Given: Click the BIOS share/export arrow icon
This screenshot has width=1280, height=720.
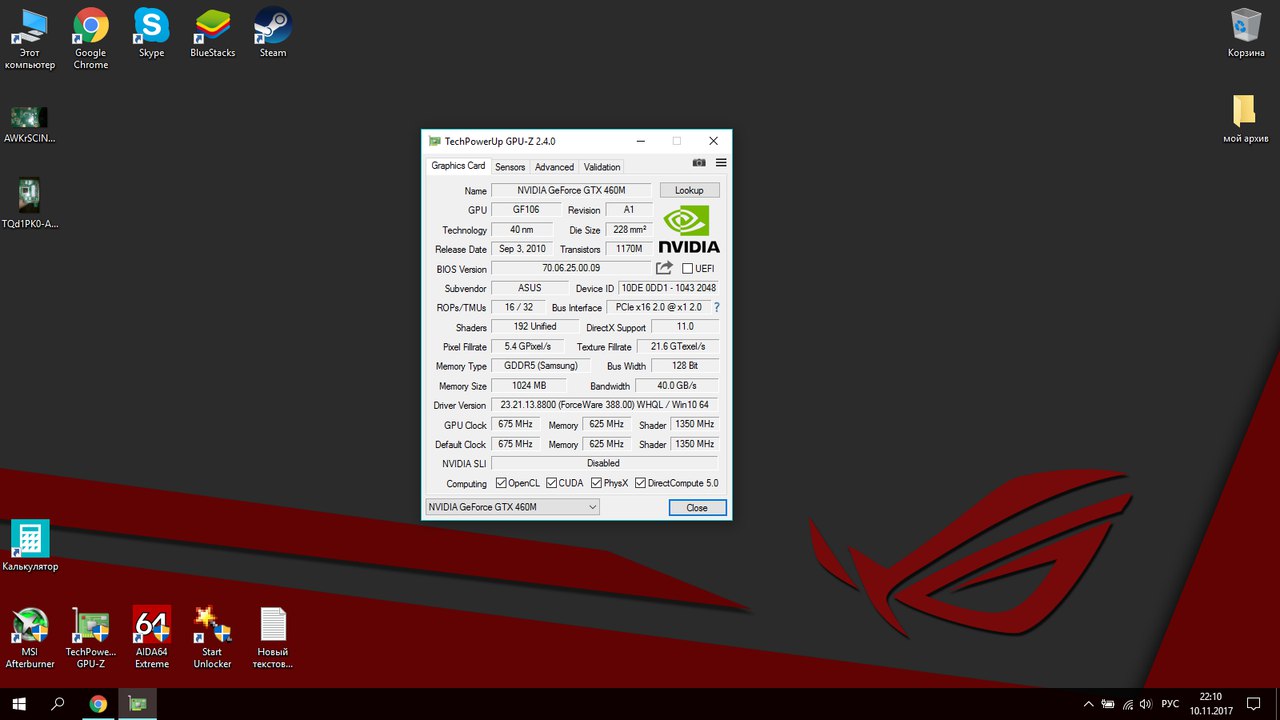Looking at the screenshot, I should 665,268.
